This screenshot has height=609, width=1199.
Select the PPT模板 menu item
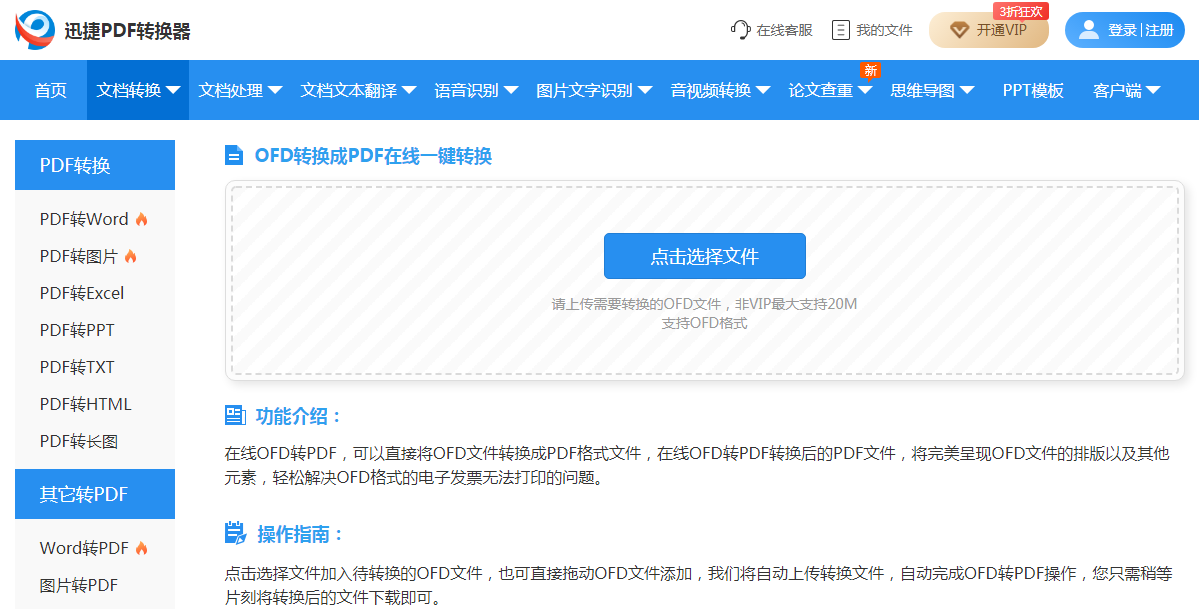pos(1031,89)
